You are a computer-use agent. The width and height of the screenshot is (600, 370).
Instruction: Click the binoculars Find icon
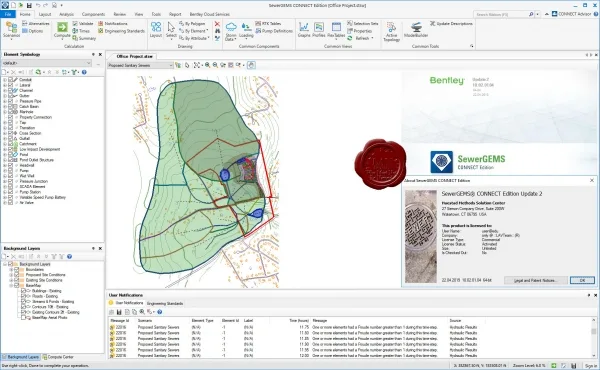pyautogui.click(x=217, y=31)
